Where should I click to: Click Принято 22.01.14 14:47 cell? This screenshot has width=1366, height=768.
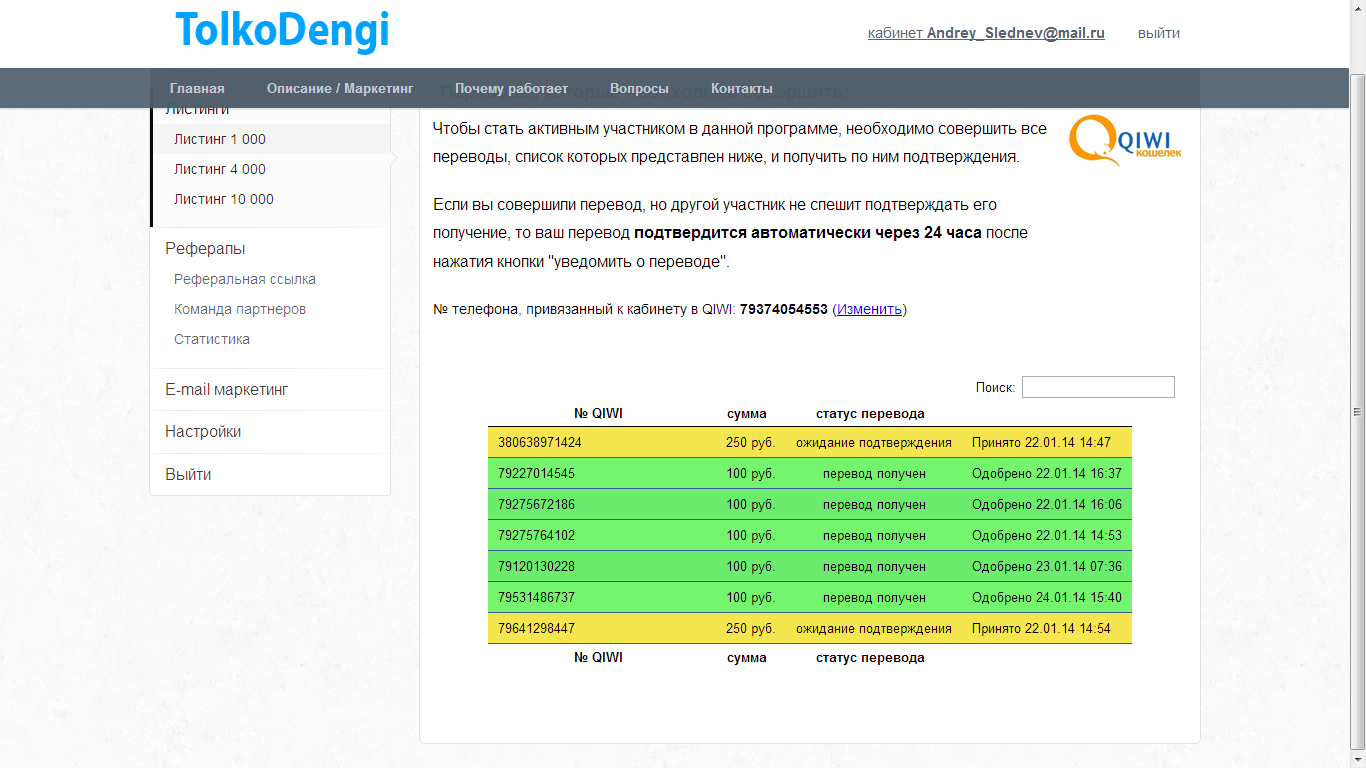pyautogui.click(x=1041, y=442)
